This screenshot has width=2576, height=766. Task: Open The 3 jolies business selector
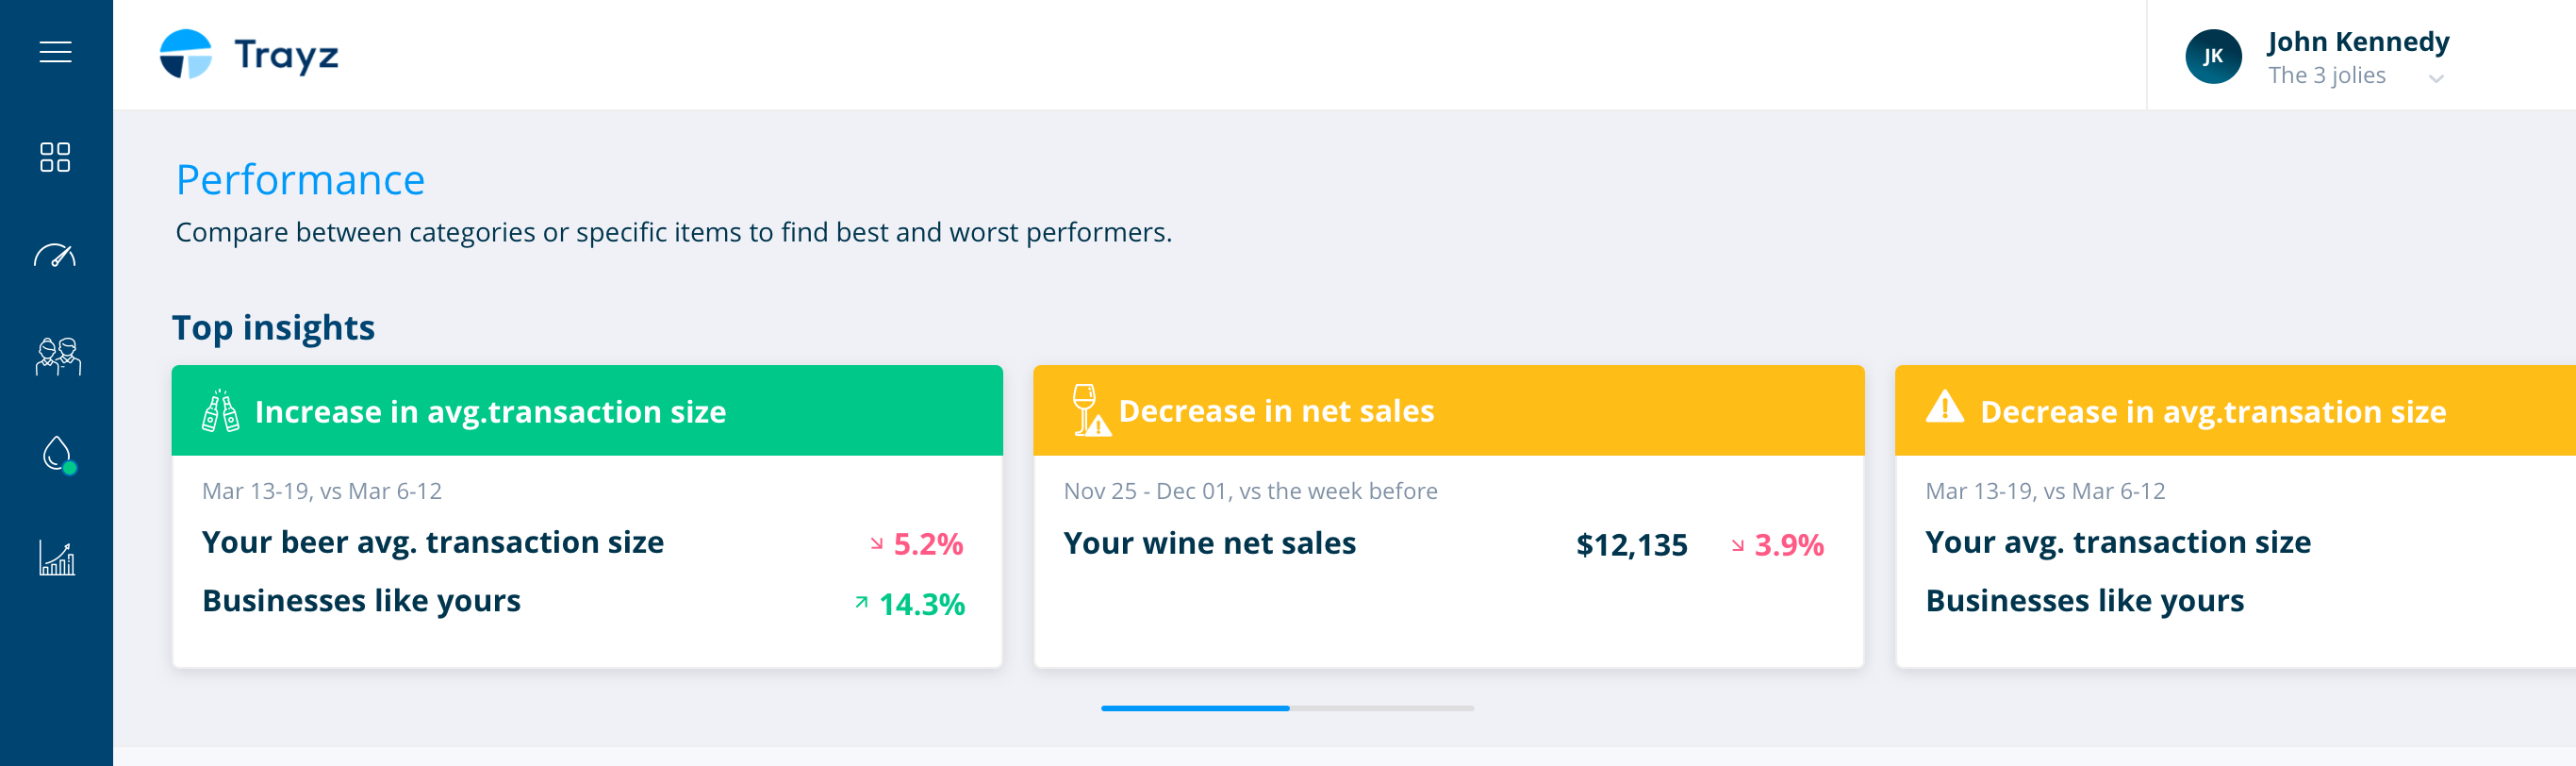[x=2326, y=75]
